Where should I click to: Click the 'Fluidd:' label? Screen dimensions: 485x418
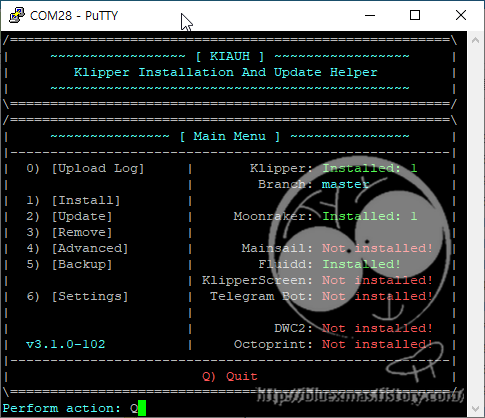[286, 264]
